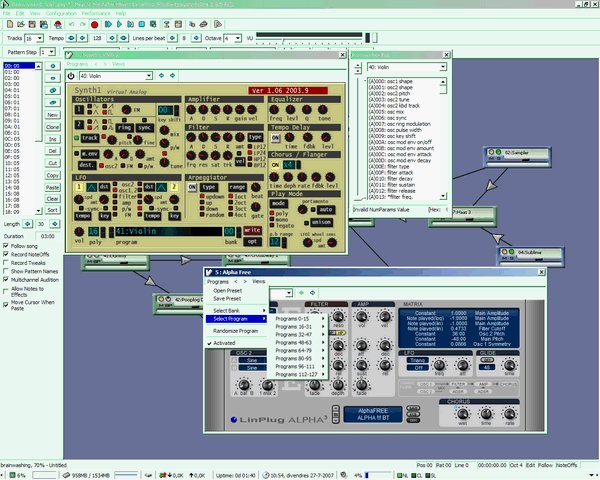Choose Randomize Program menu entry

tap(236, 331)
